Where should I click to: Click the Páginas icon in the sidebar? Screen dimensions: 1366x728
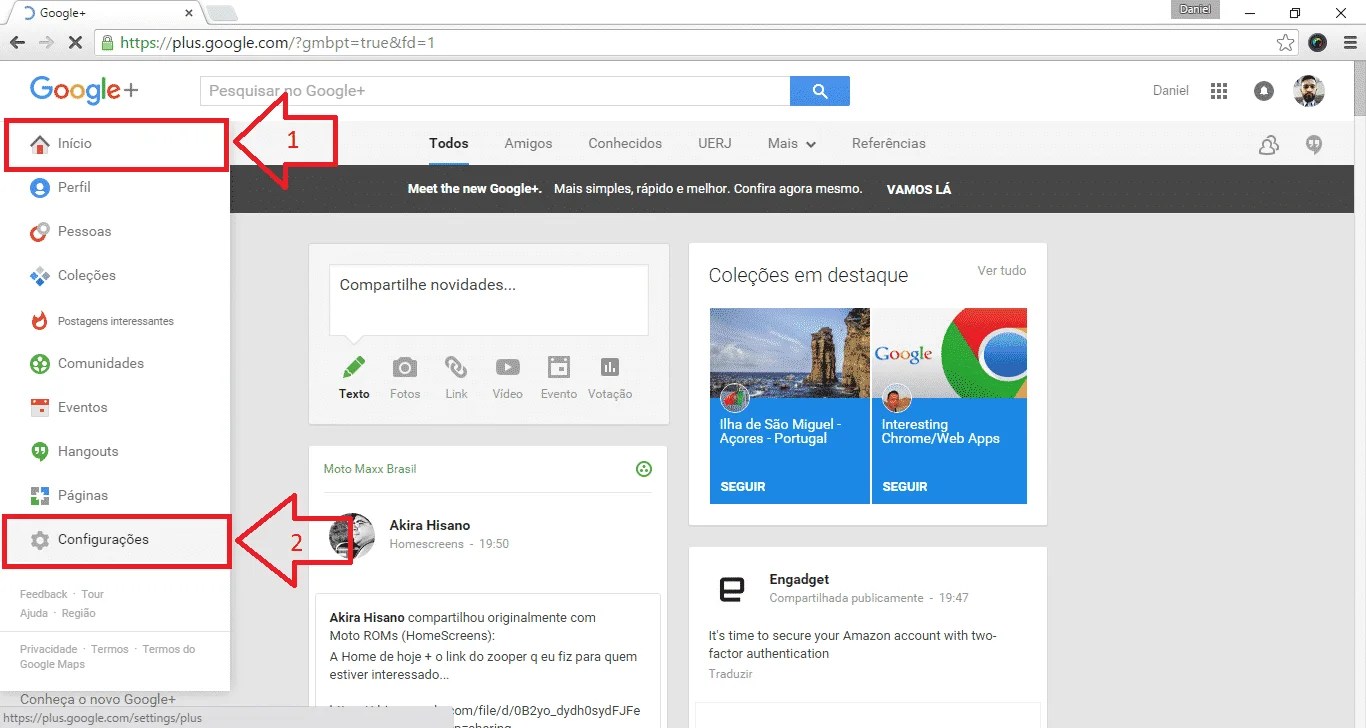point(40,495)
